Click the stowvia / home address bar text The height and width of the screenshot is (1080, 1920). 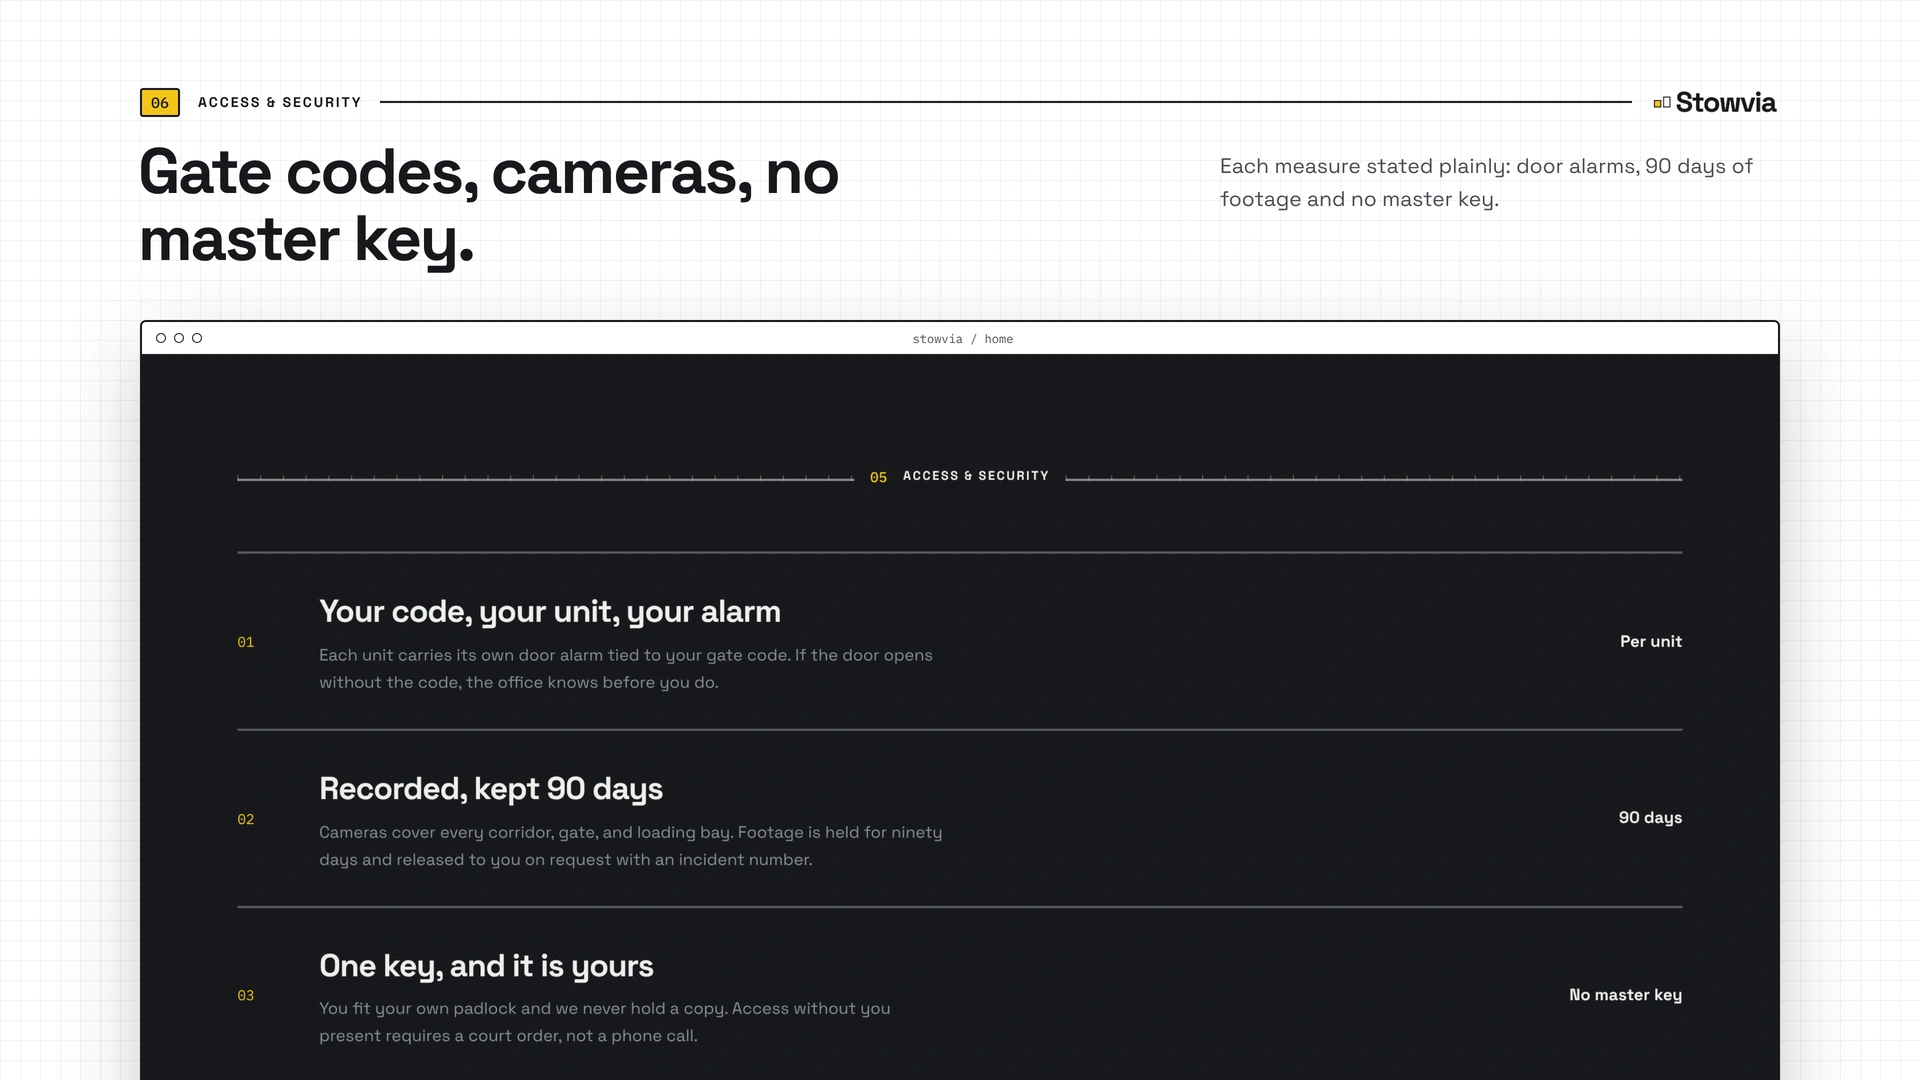(962, 339)
